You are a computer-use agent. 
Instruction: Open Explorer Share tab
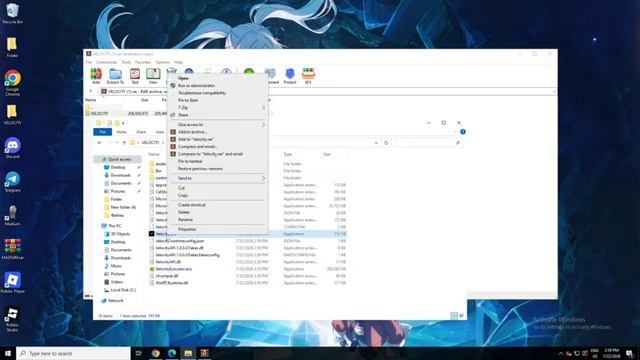pyautogui.click(x=141, y=132)
